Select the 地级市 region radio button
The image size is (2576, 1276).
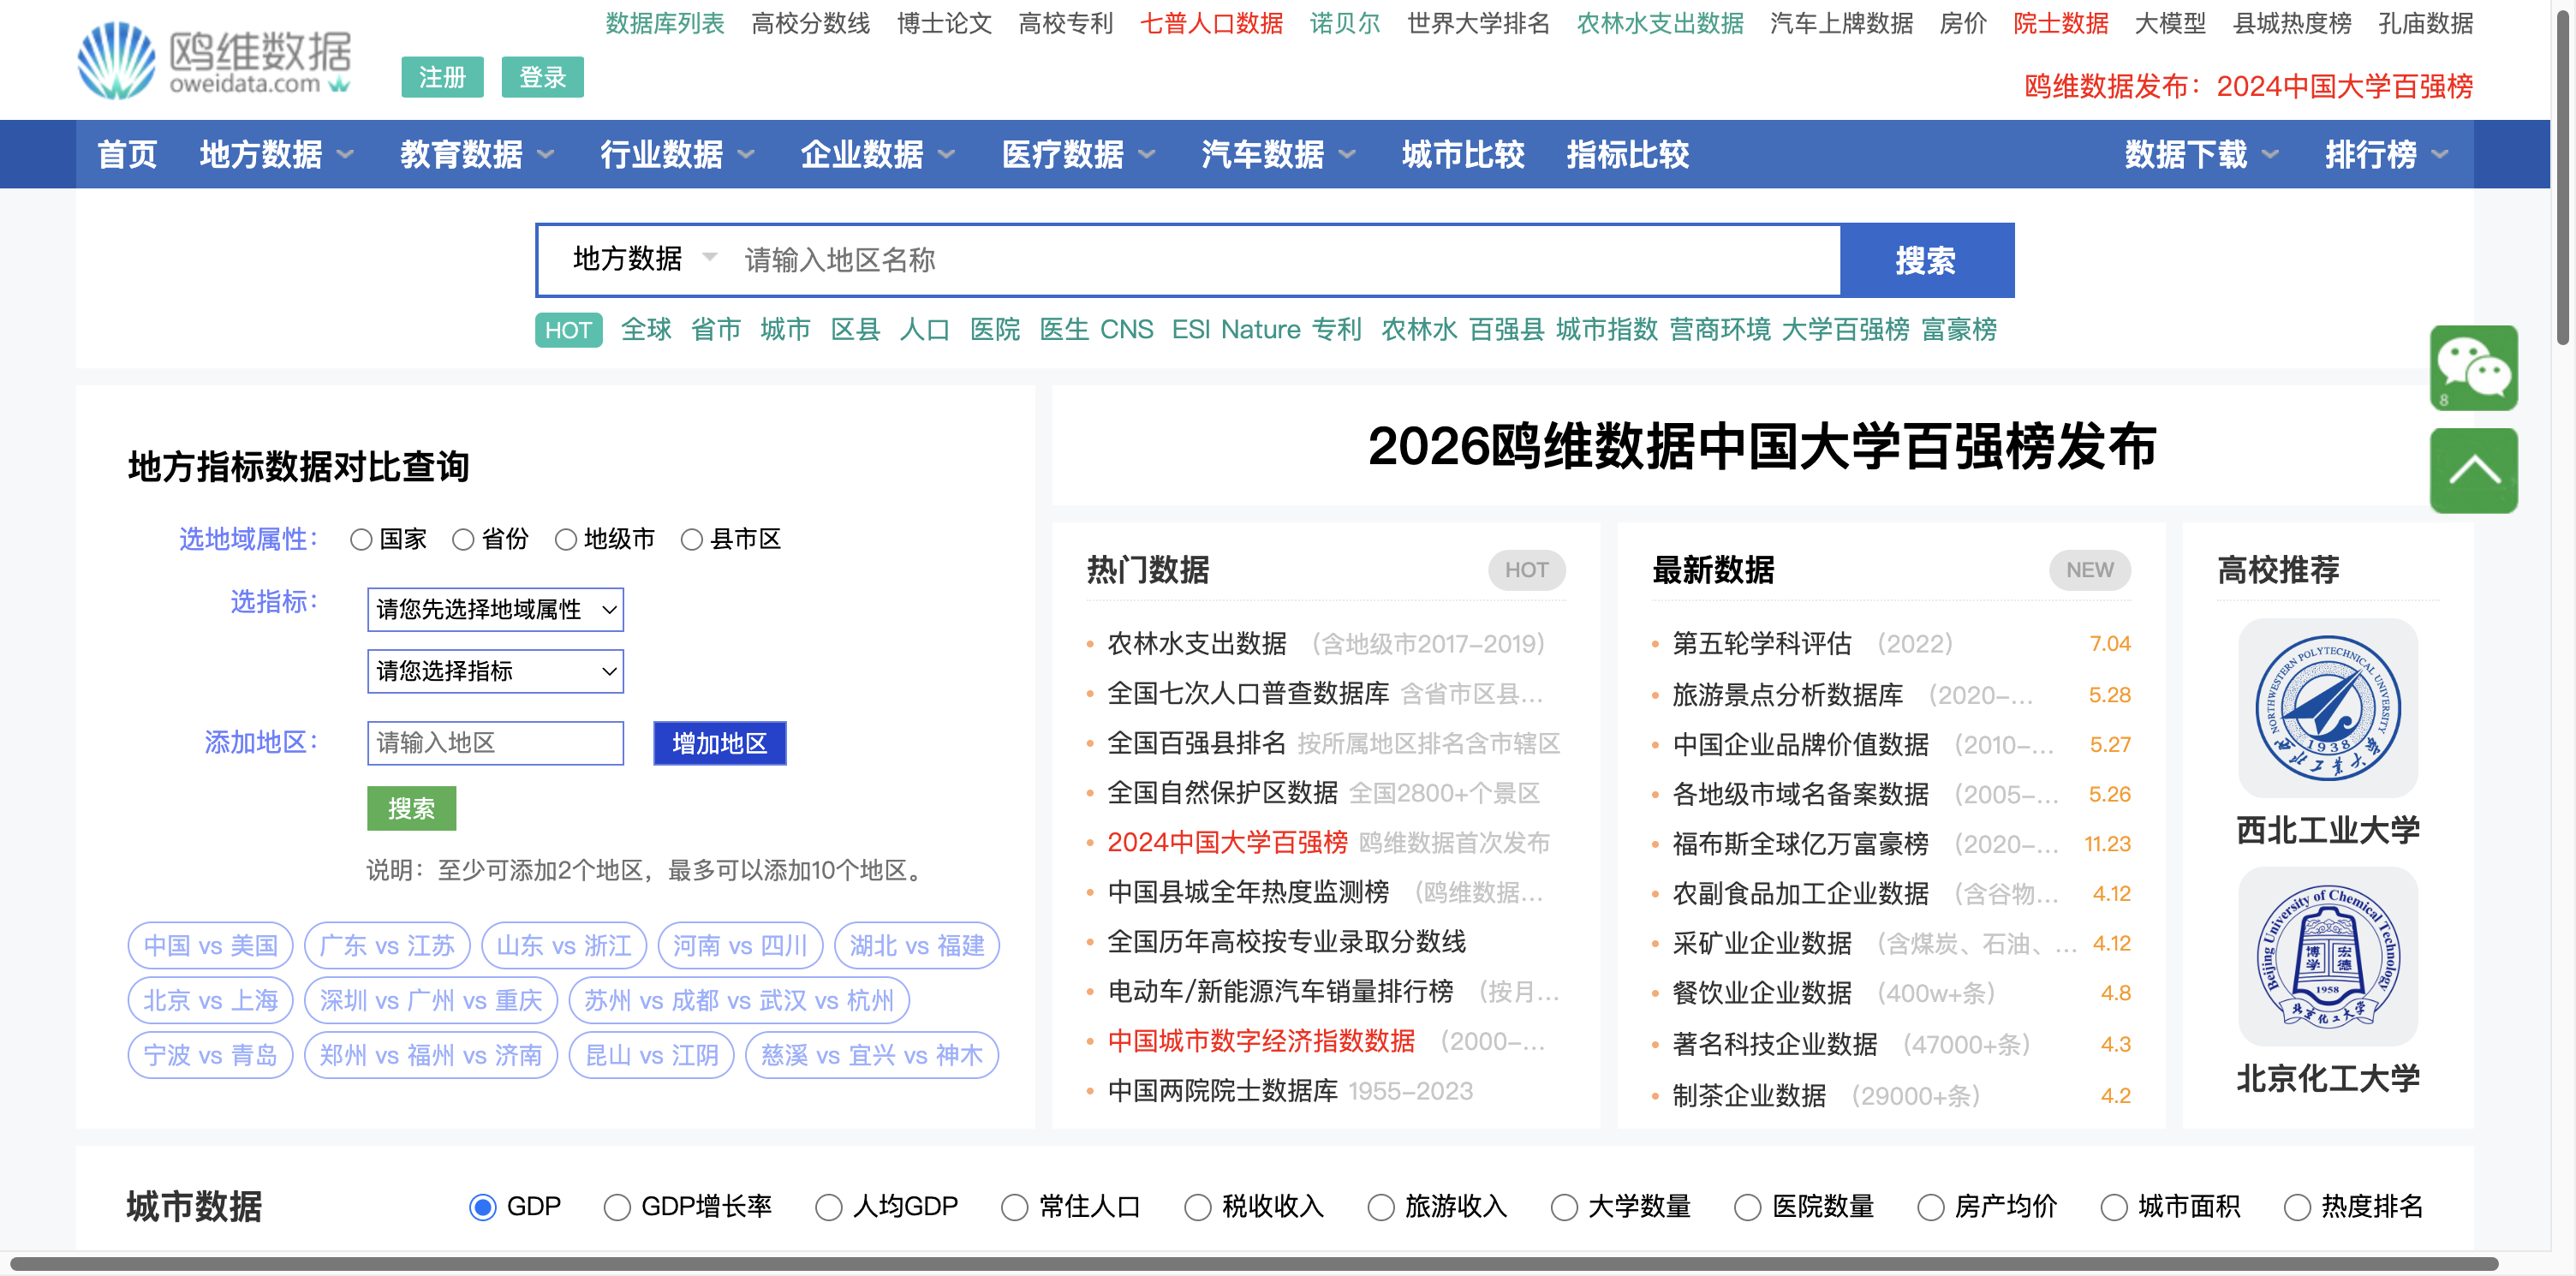[x=566, y=540]
